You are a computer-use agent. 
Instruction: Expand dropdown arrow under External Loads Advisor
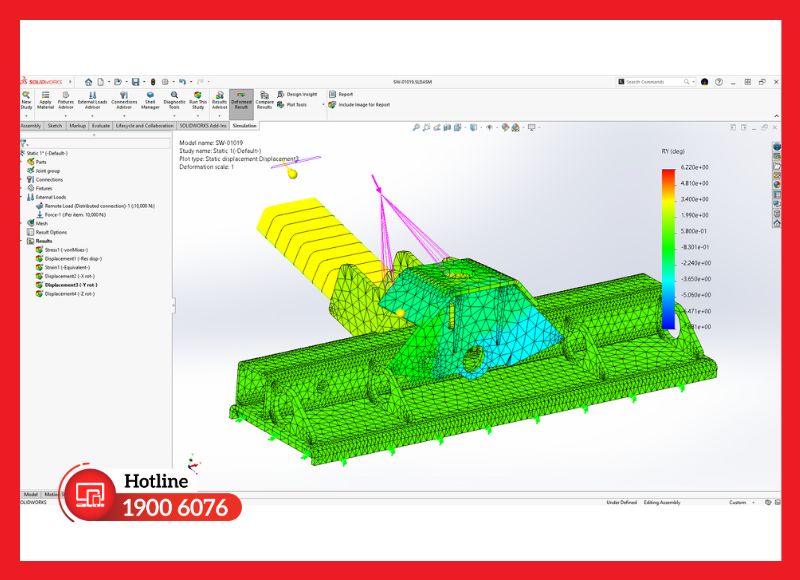click(92, 116)
